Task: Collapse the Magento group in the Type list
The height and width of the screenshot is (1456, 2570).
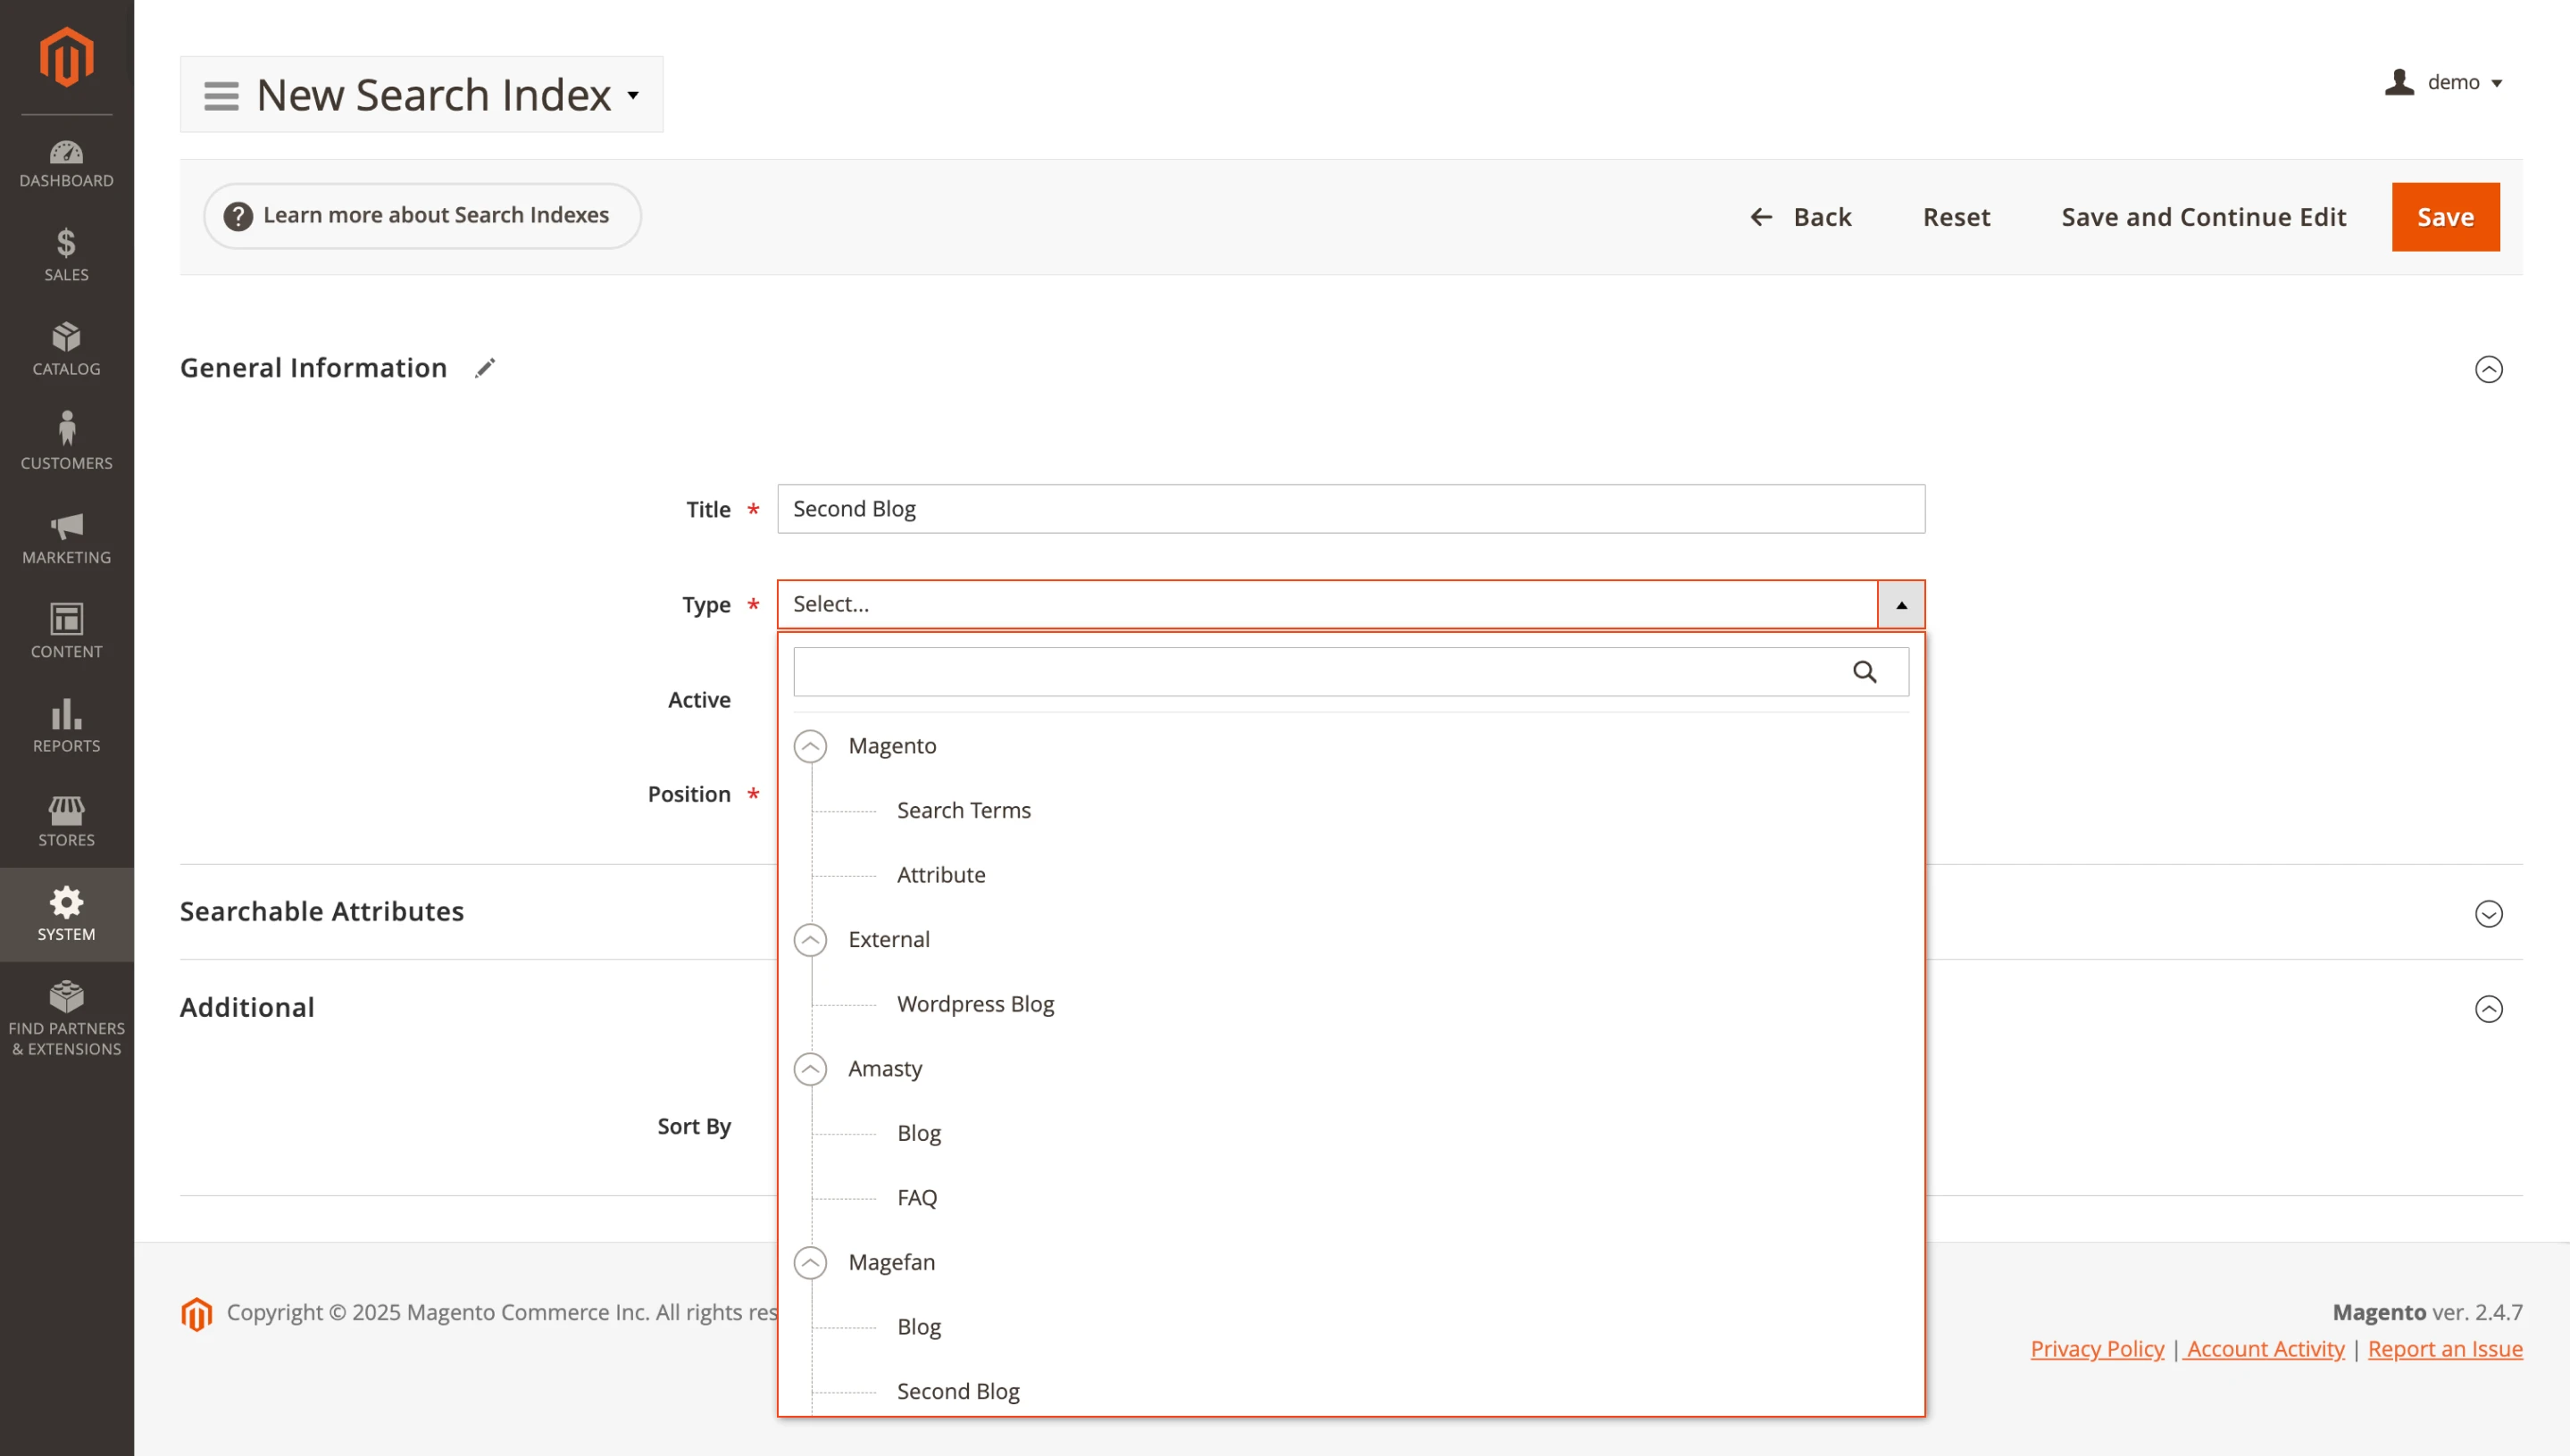Action: (x=810, y=745)
